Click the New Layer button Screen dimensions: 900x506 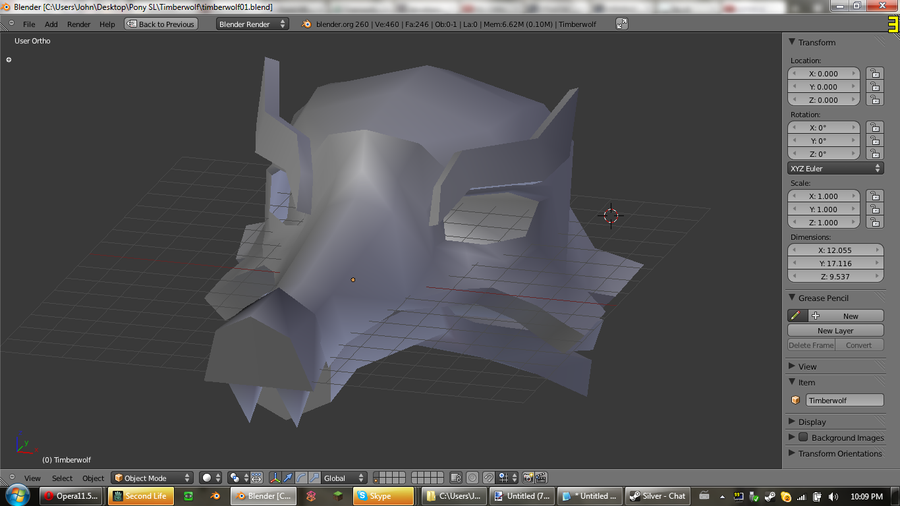[835, 330]
